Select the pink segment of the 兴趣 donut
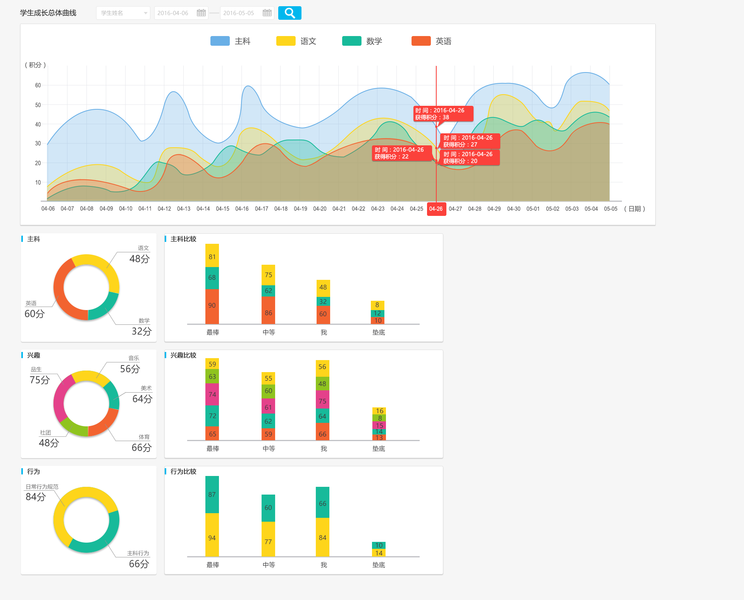Image resolution: width=744 pixels, height=600 pixels. pos(62,397)
